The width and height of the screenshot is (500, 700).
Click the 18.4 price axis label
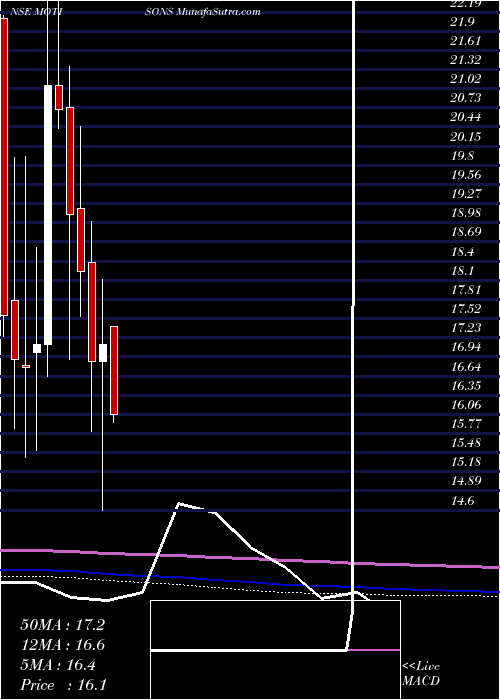click(x=462, y=251)
